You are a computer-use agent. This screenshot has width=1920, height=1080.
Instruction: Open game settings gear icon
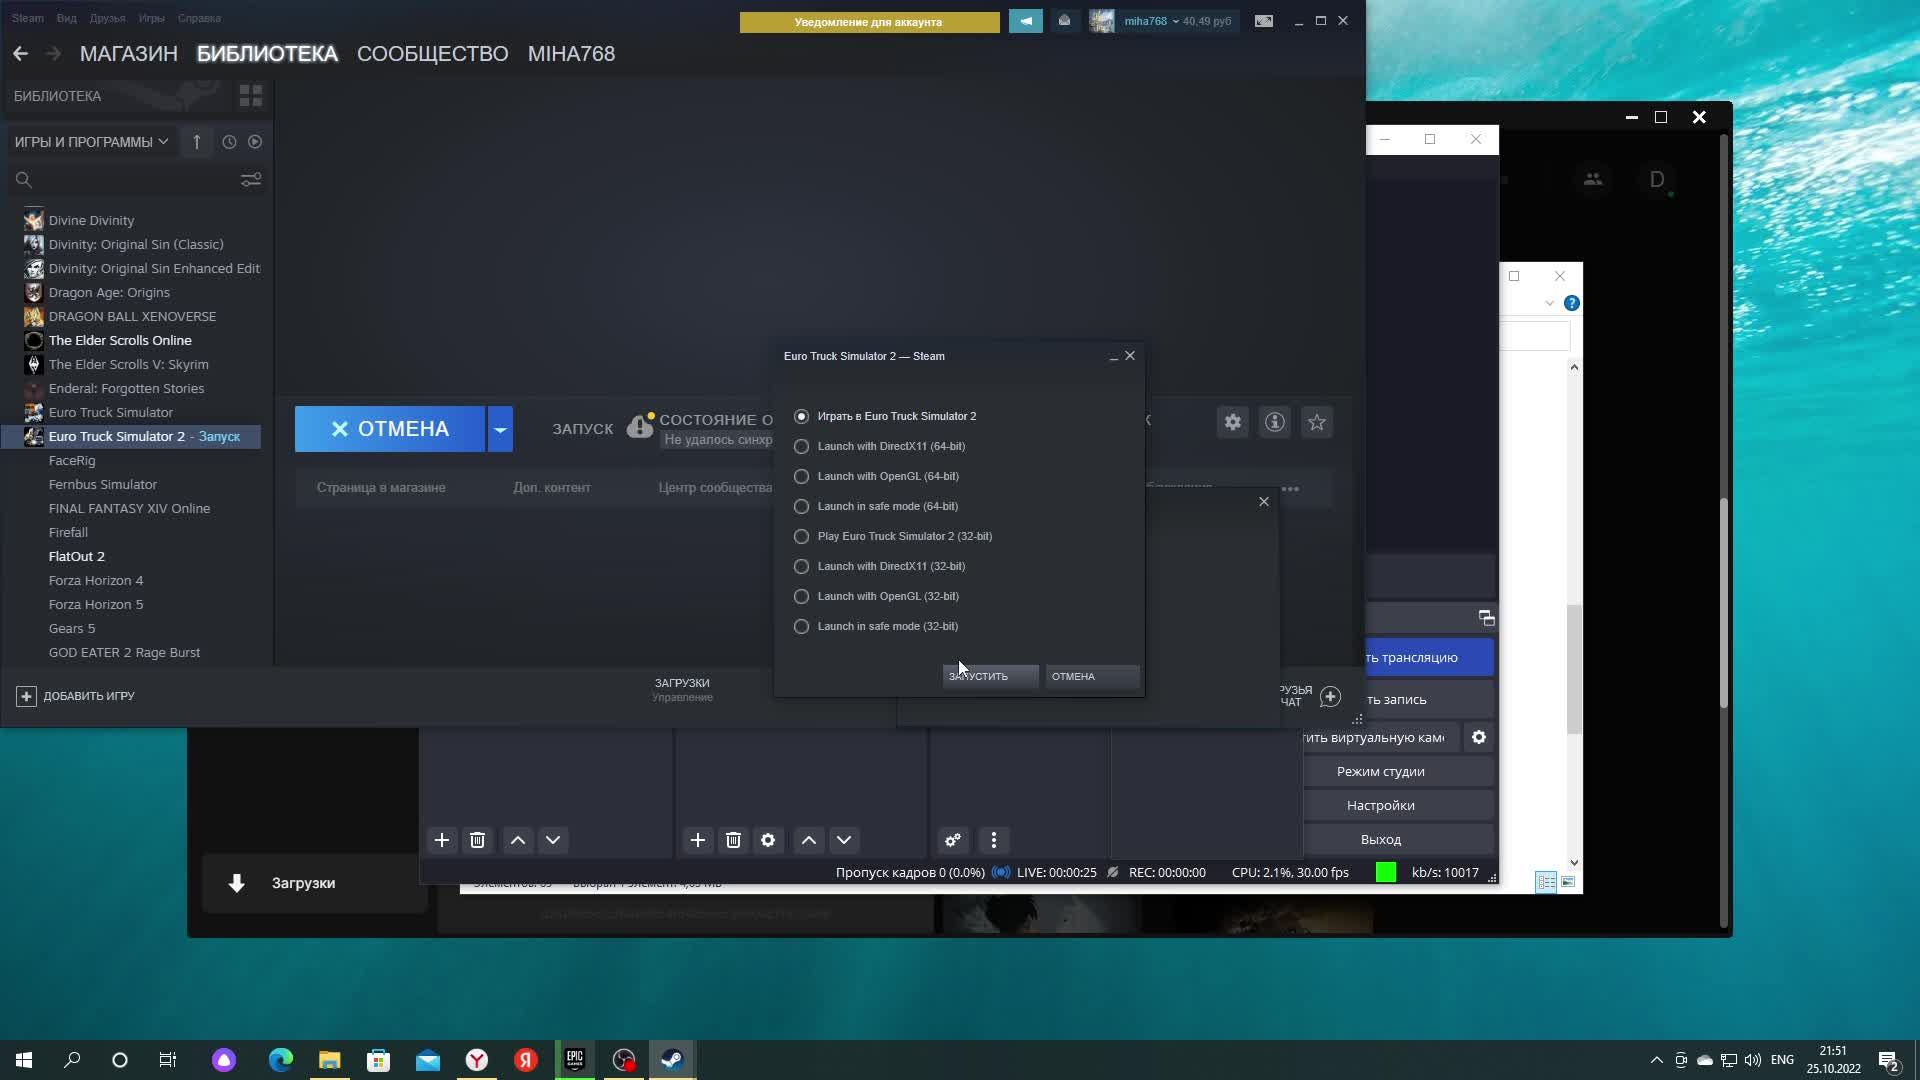(x=1232, y=422)
